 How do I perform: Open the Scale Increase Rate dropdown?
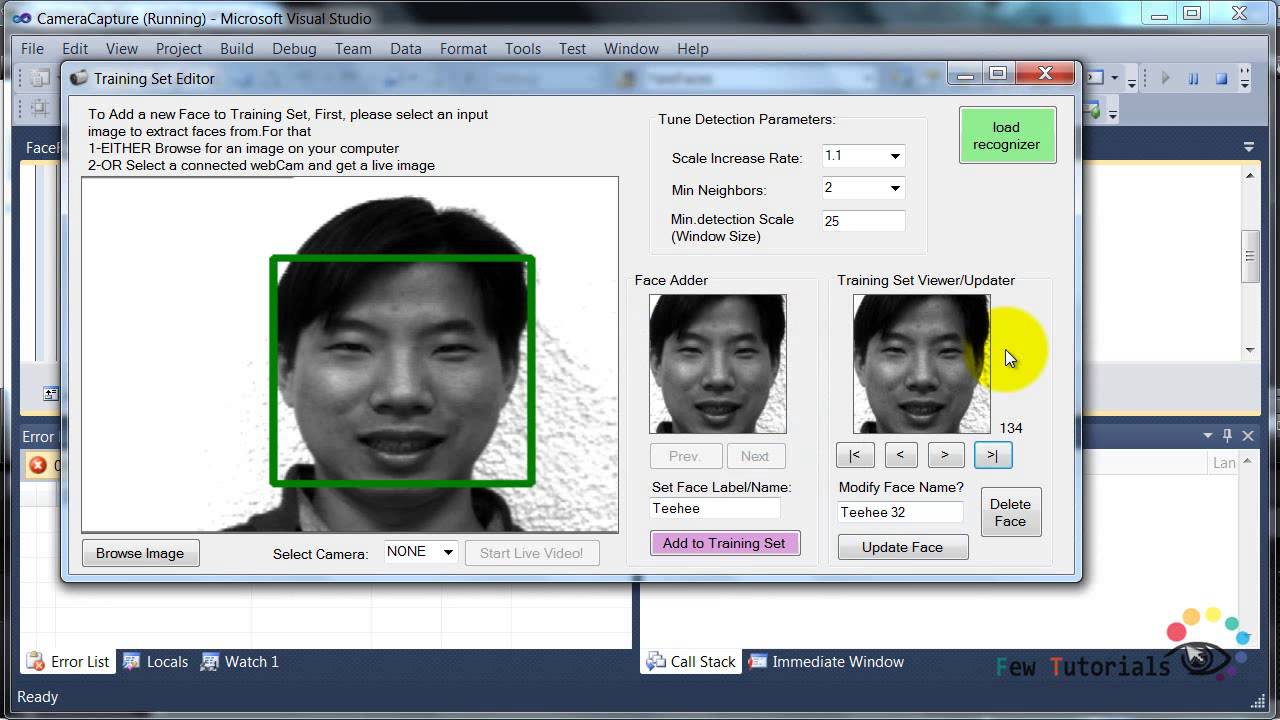tap(895, 156)
